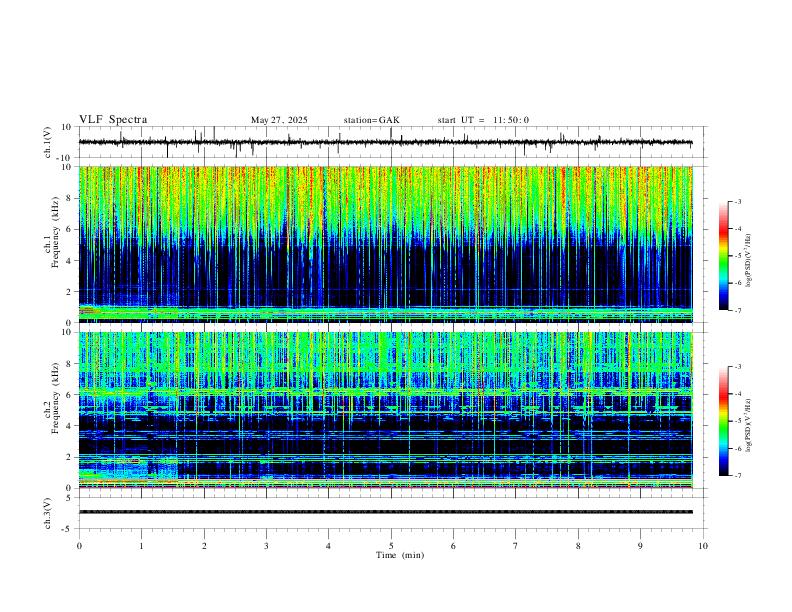The width and height of the screenshot is (792, 612).
Task: Click the 6 kHz tick on ch.1 frequency axis
Action: click(x=69, y=229)
